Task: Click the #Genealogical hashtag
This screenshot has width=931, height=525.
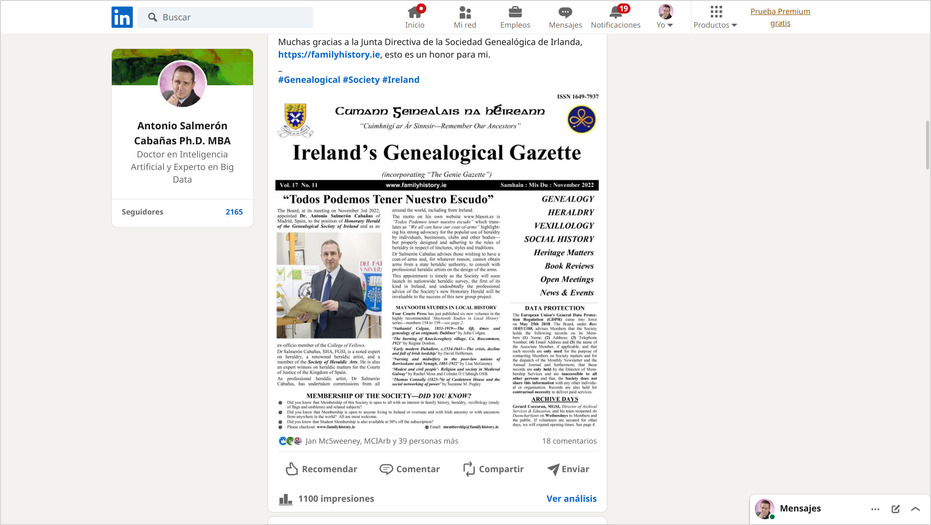Action: (x=309, y=80)
